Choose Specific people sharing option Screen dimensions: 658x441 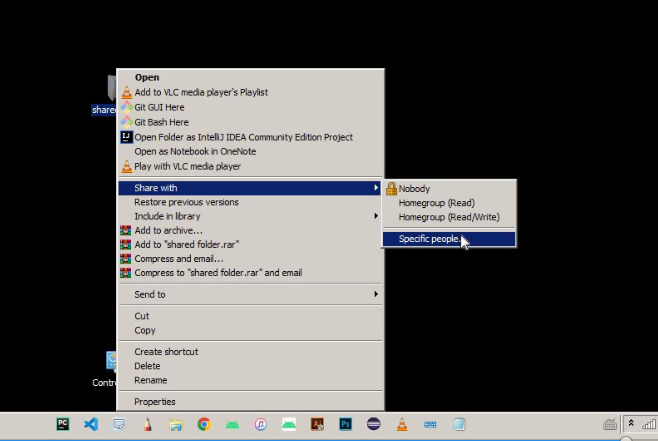[430, 238]
